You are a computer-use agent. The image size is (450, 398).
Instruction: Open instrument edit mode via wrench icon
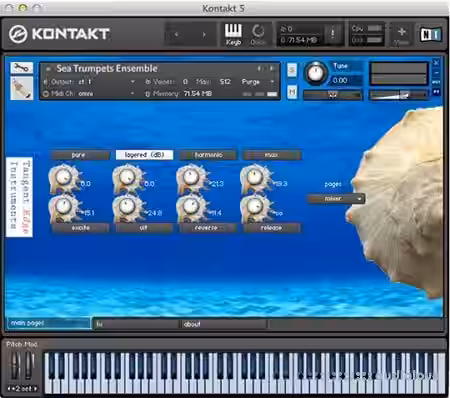pos(22,68)
